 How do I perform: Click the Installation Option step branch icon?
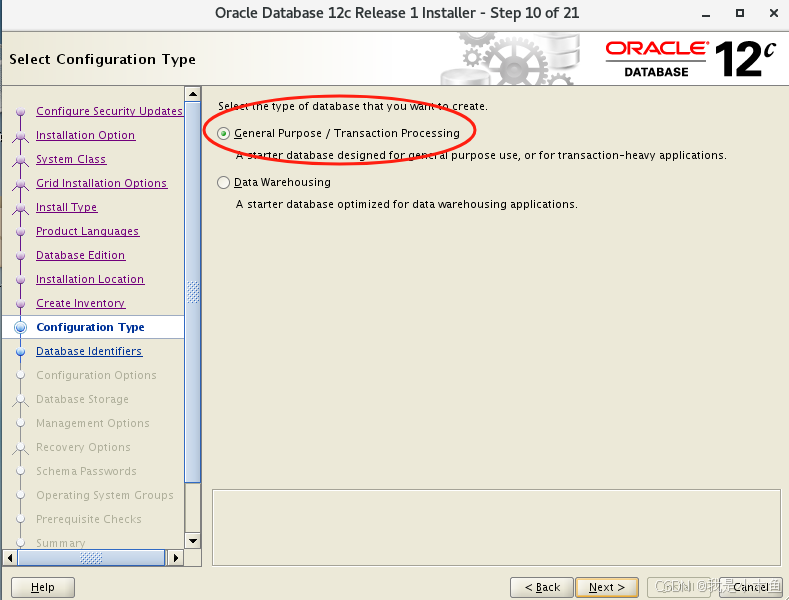21,136
